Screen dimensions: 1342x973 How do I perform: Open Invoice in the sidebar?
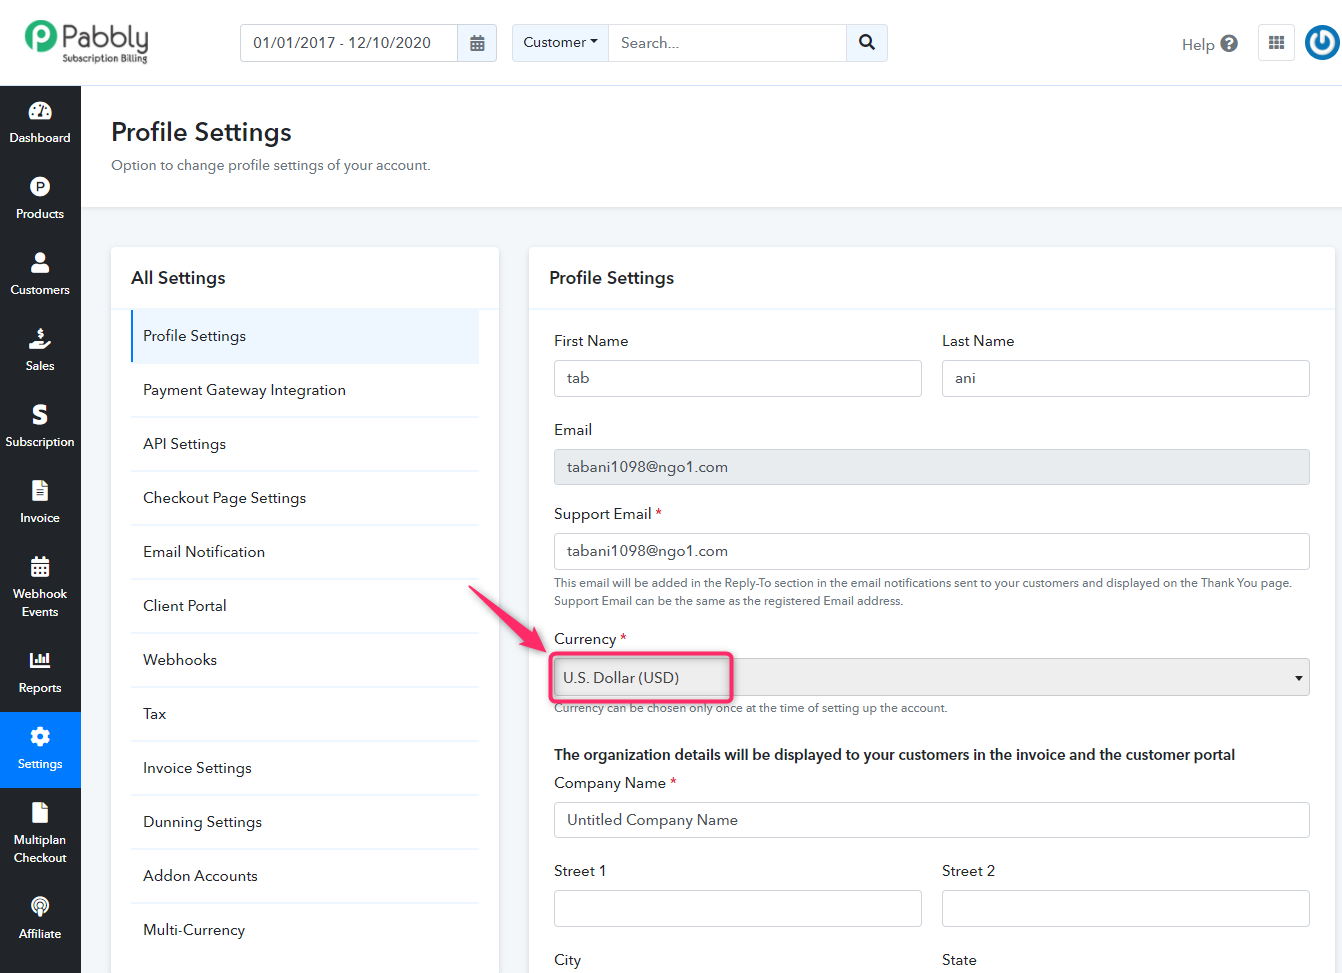pyautogui.click(x=40, y=503)
